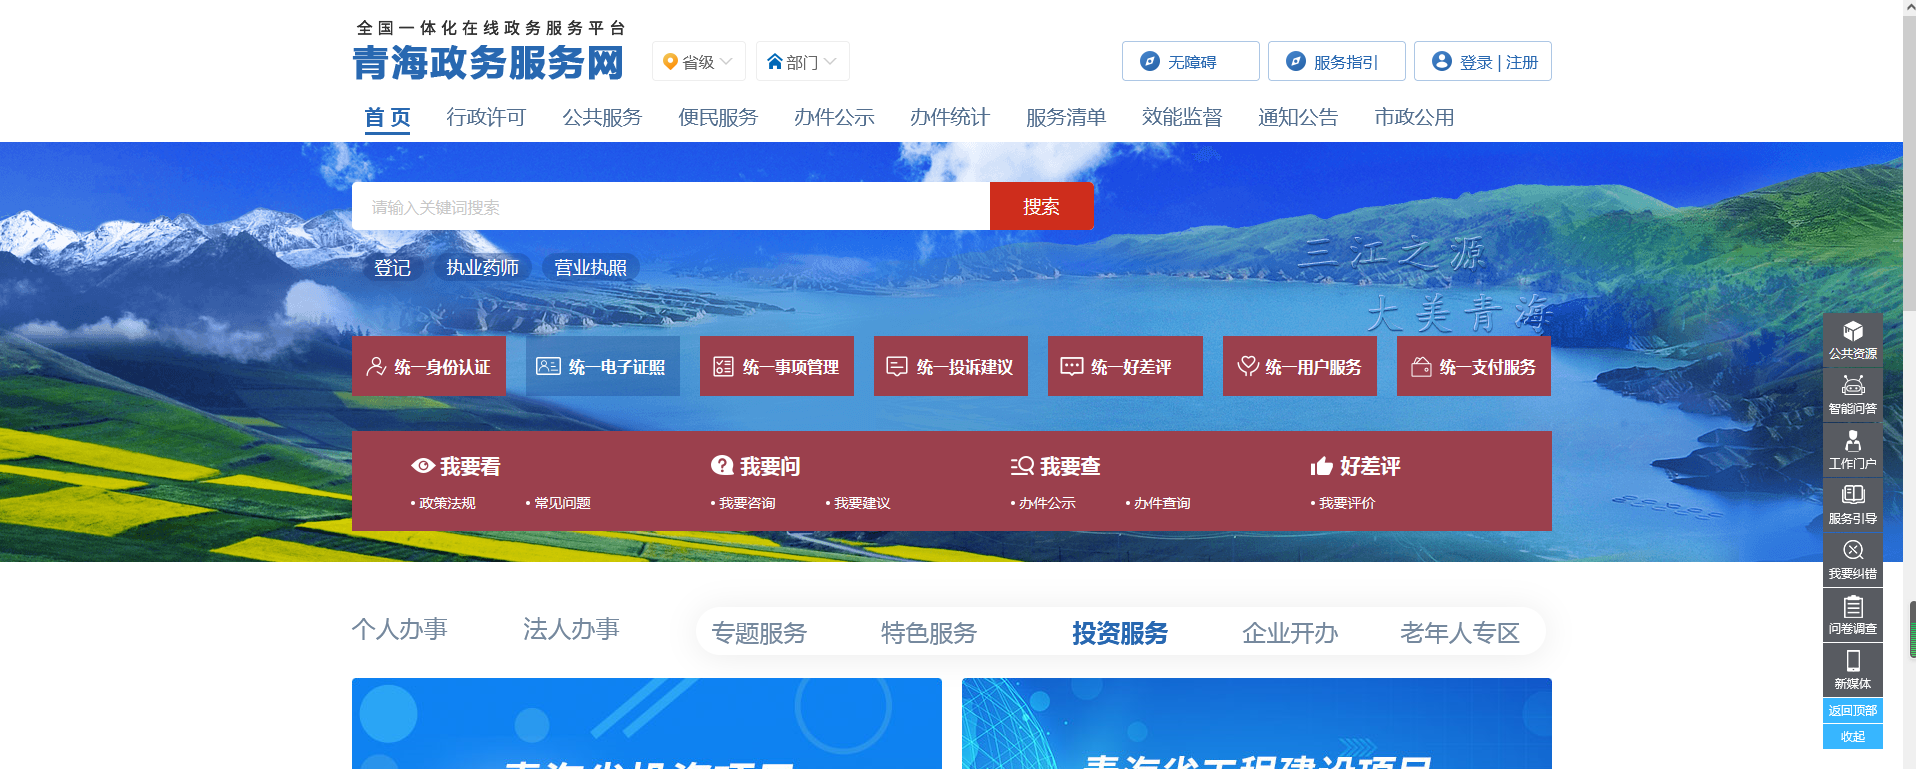
Task: Open the 问卷调查 clipboard icon
Action: [x=1852, y=615]
